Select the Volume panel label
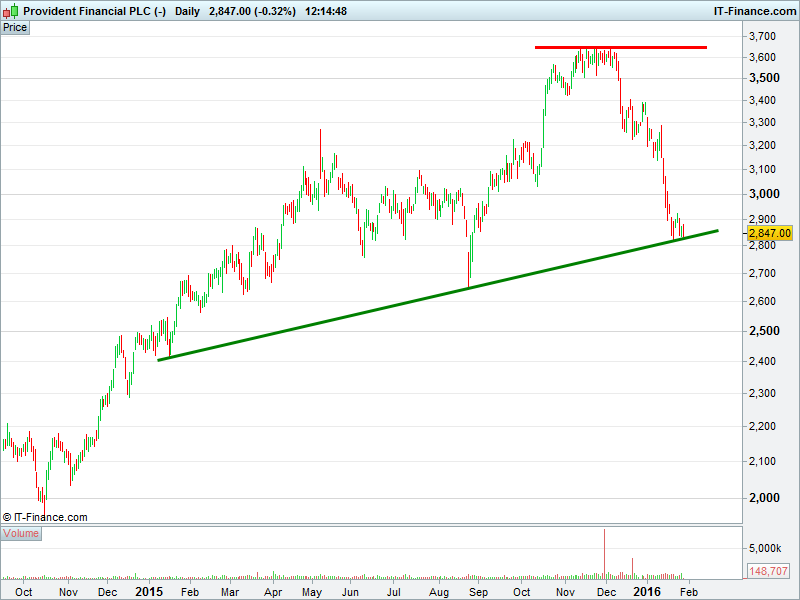The image size is (800, 600). tap(21, 533)
